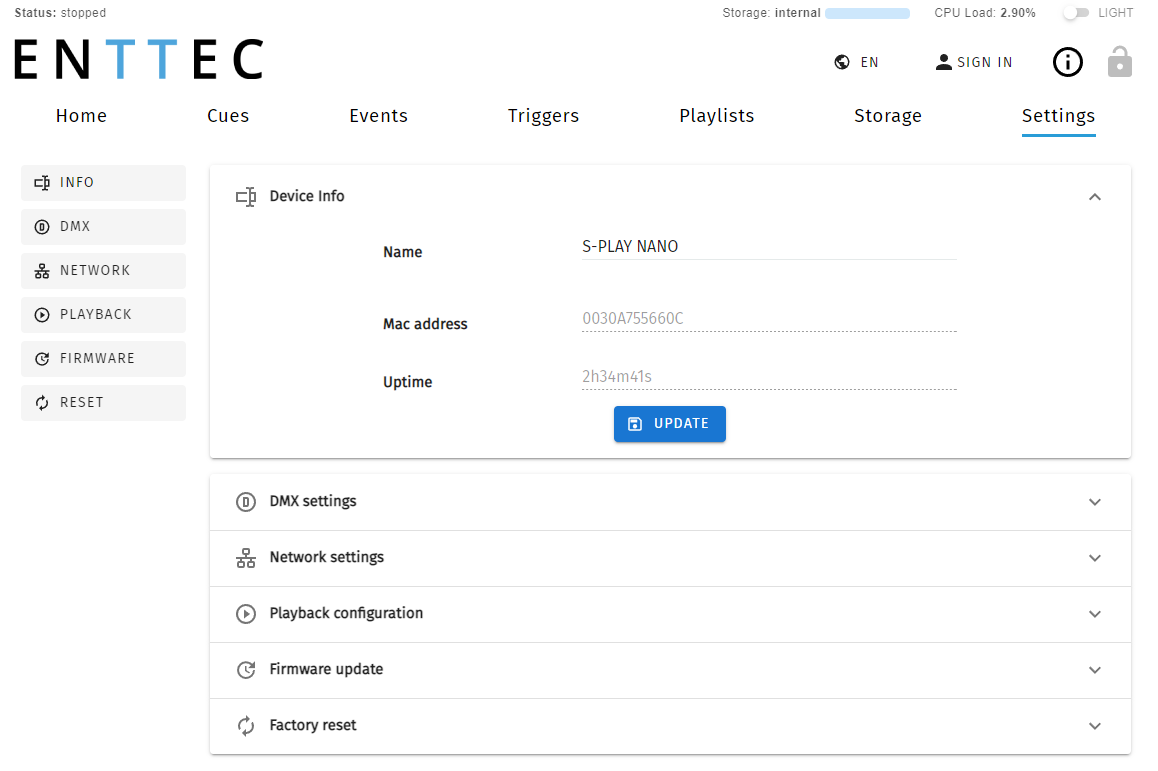Select the Network sidebar button

(103, 271)
